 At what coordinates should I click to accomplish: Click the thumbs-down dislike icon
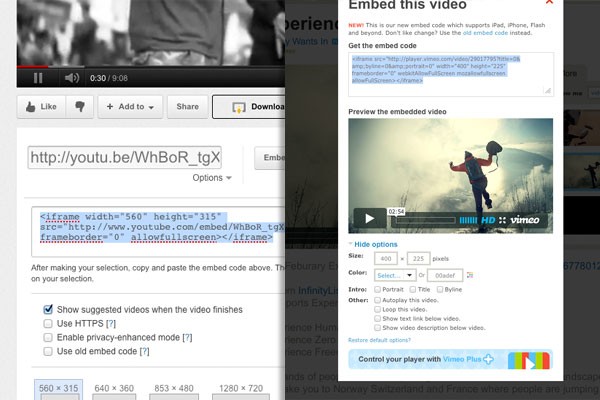click(80, 107)
